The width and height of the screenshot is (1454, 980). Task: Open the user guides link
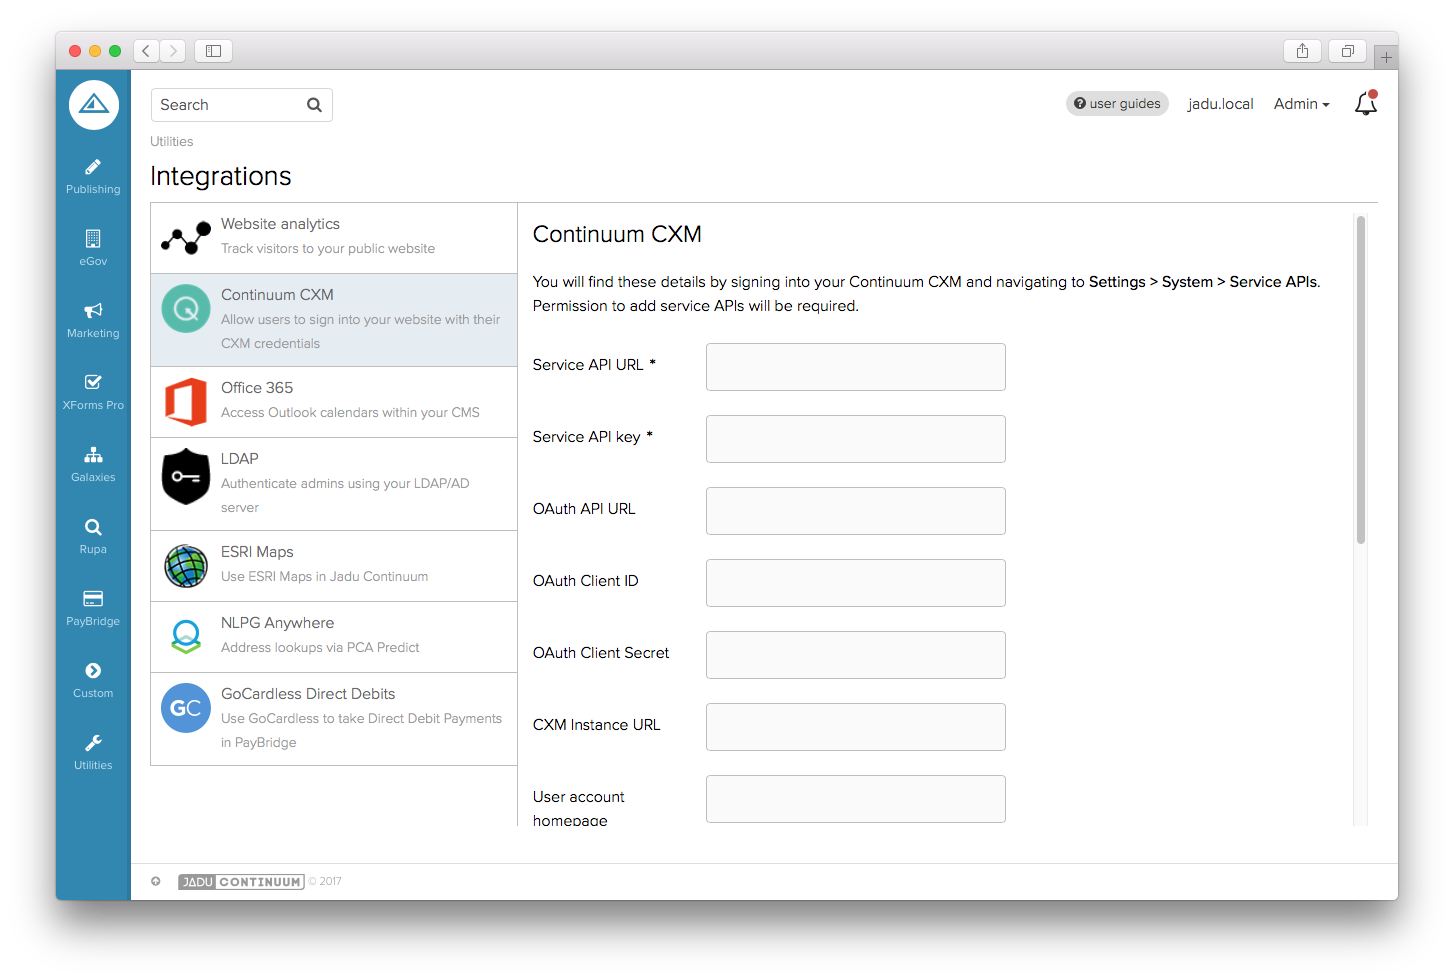point(1117,104)
